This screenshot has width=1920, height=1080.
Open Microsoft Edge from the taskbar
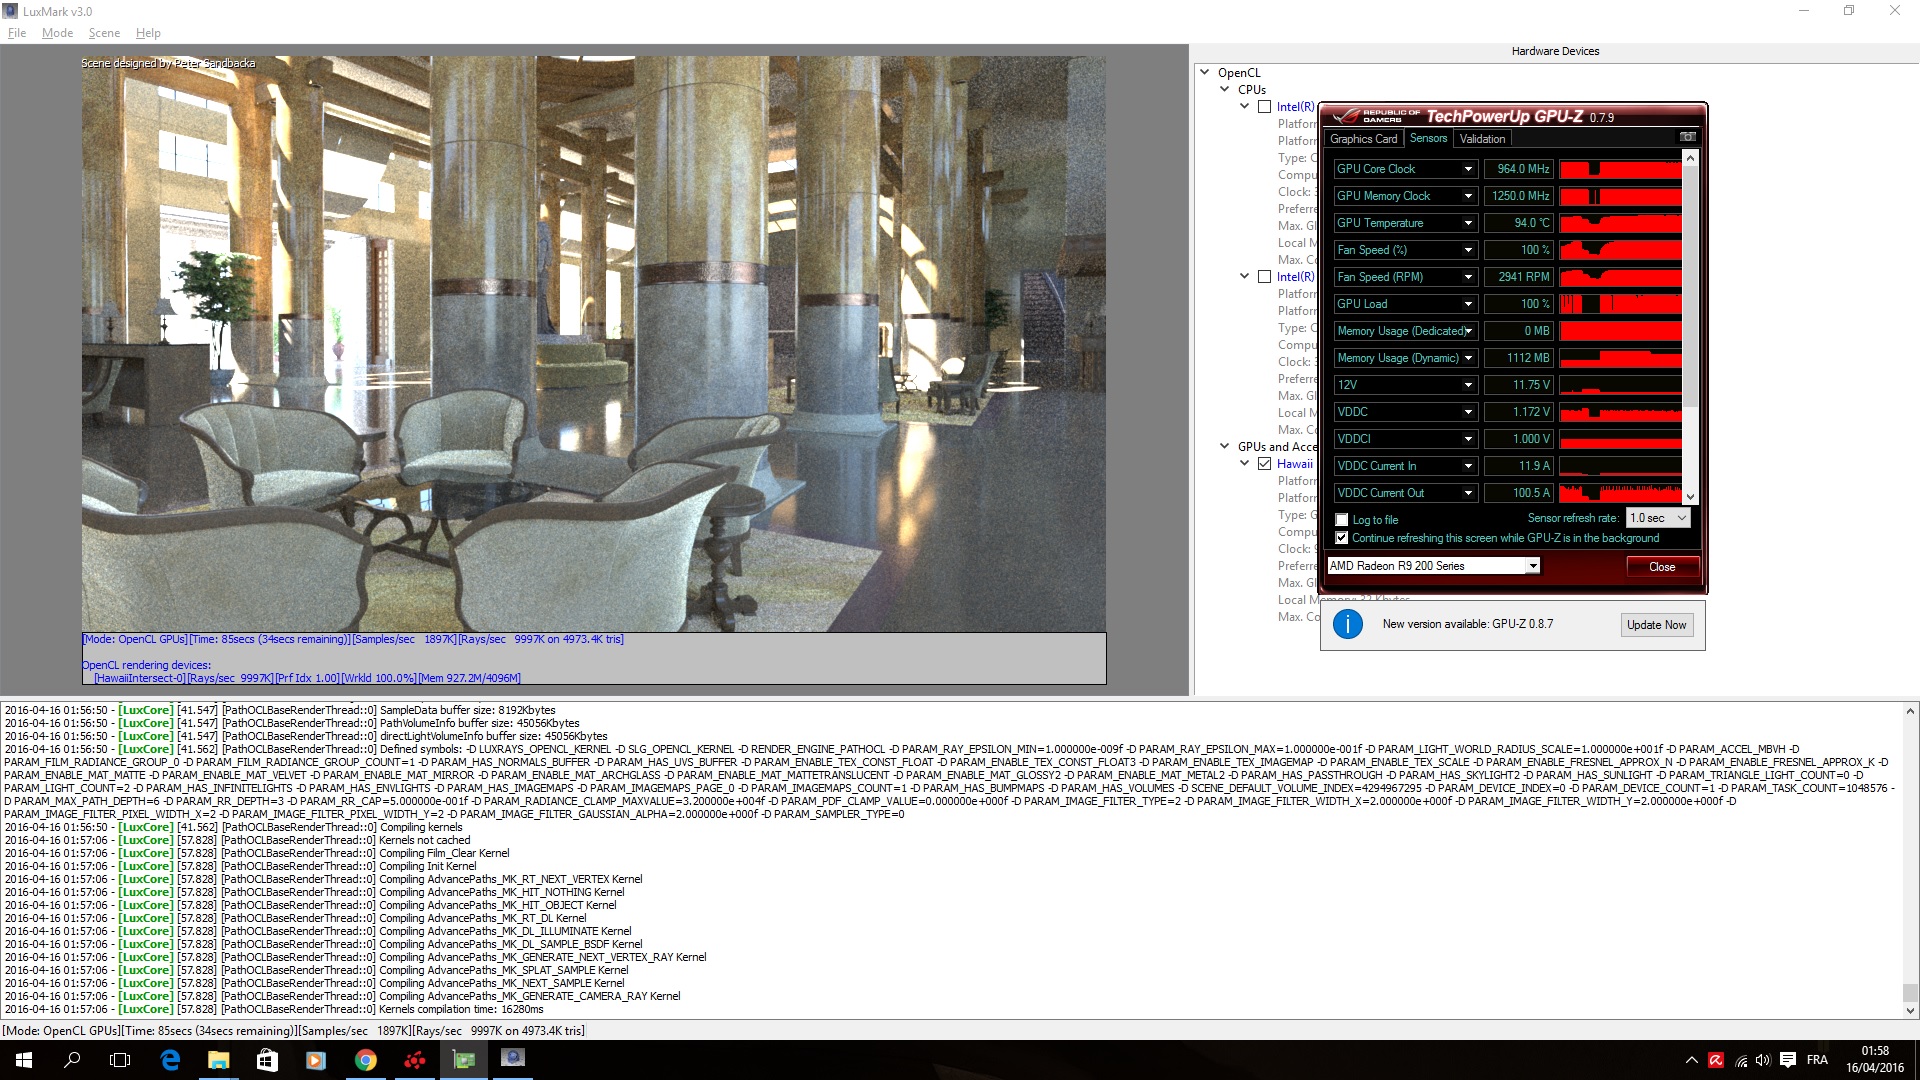tap(170, 1060)
